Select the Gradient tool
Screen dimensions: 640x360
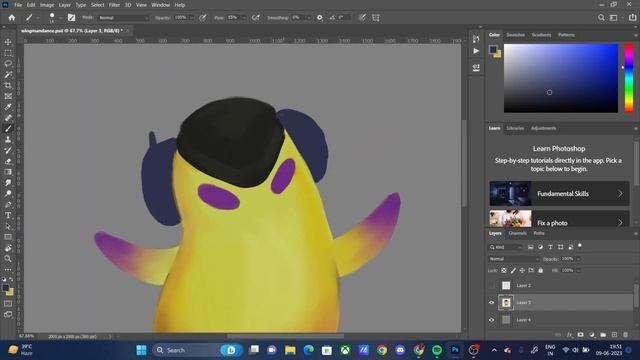[8, 172]
